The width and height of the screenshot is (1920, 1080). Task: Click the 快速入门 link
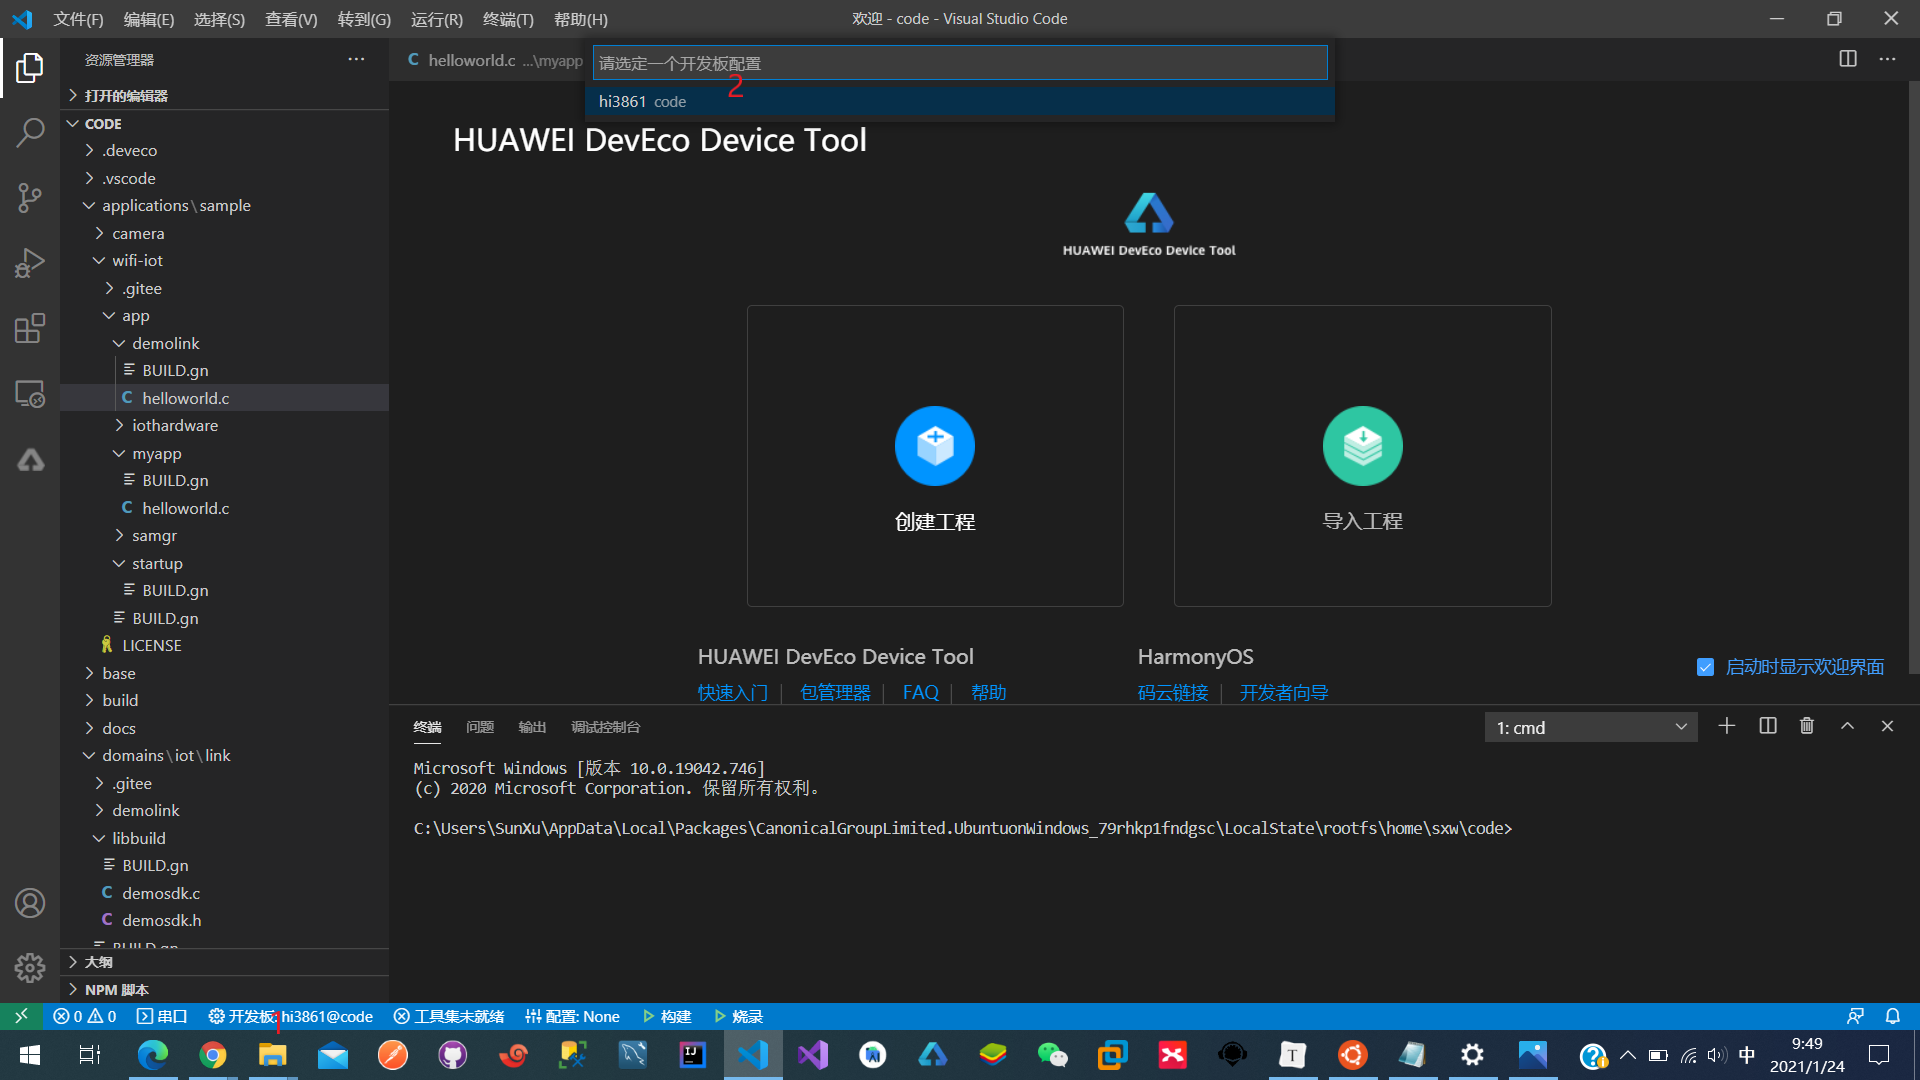[x=731, y=692]
